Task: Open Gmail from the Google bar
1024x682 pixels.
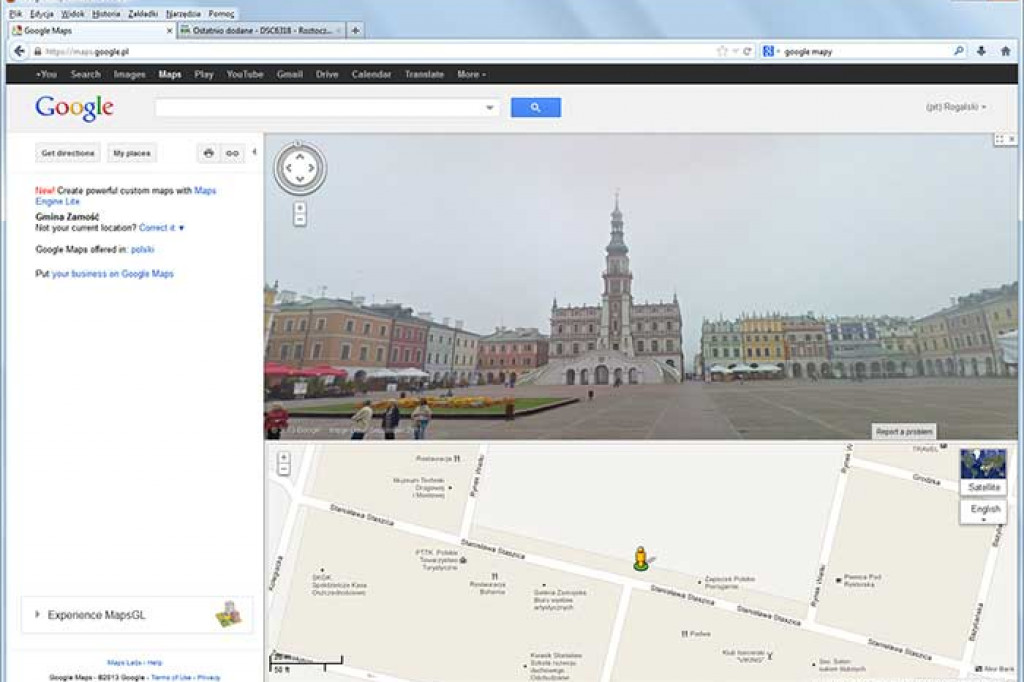Action: (x=289, y=74)
